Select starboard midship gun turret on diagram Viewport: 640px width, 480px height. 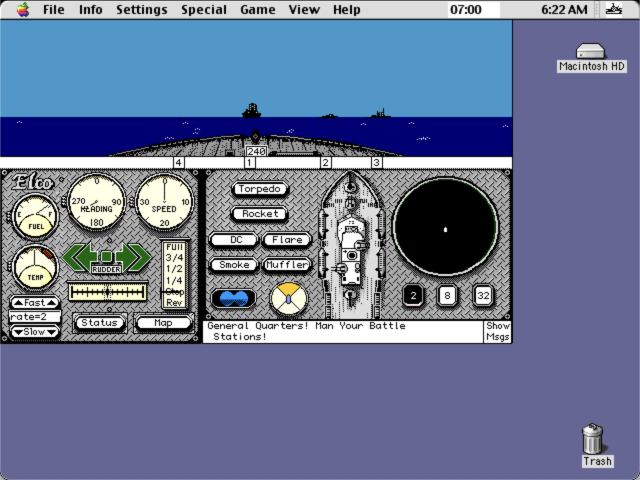(x=361, y=245)
